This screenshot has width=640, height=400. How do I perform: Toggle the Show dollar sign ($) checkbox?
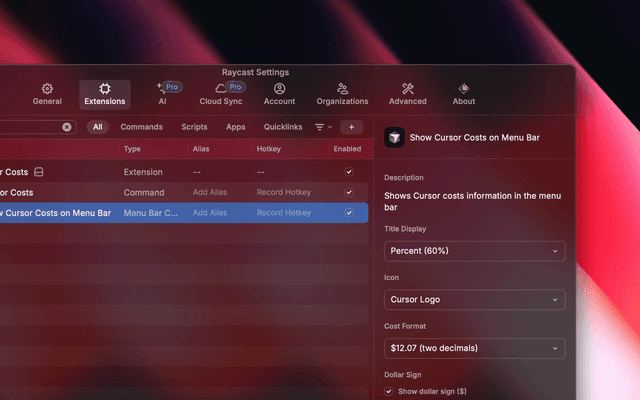coord(390,391)
